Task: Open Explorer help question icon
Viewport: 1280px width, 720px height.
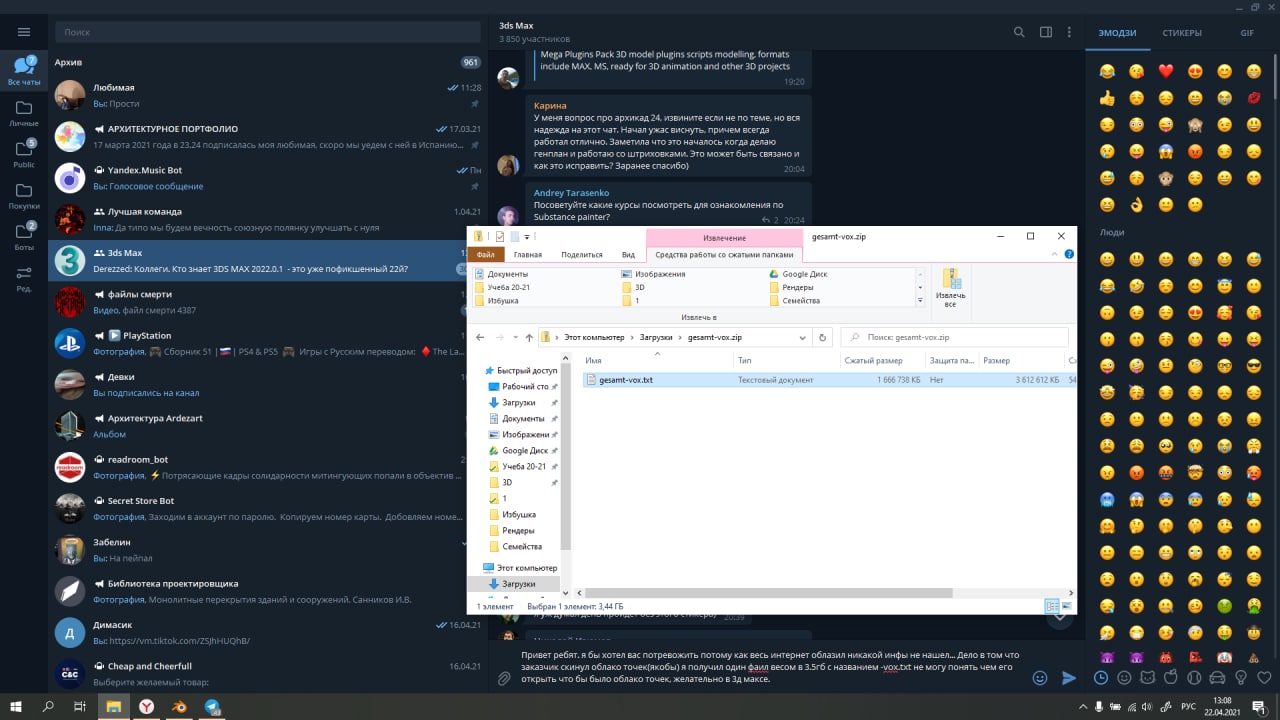Action: tap(1070, 255)
